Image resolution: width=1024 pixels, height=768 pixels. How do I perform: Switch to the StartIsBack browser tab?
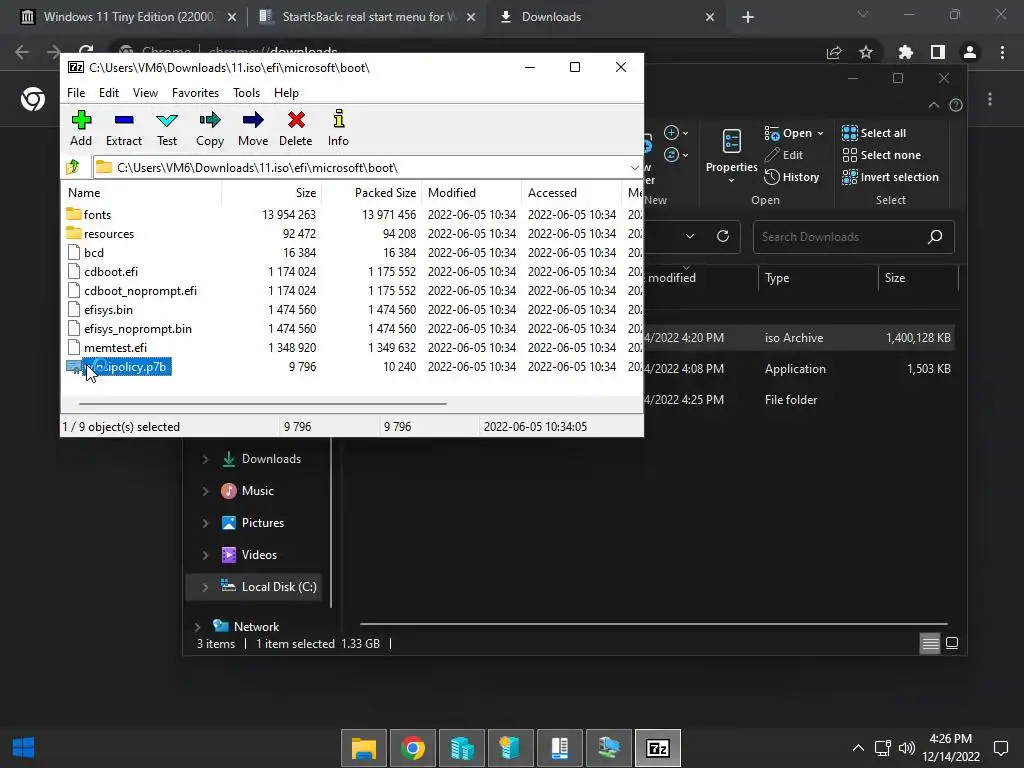(x=367, y=17)
